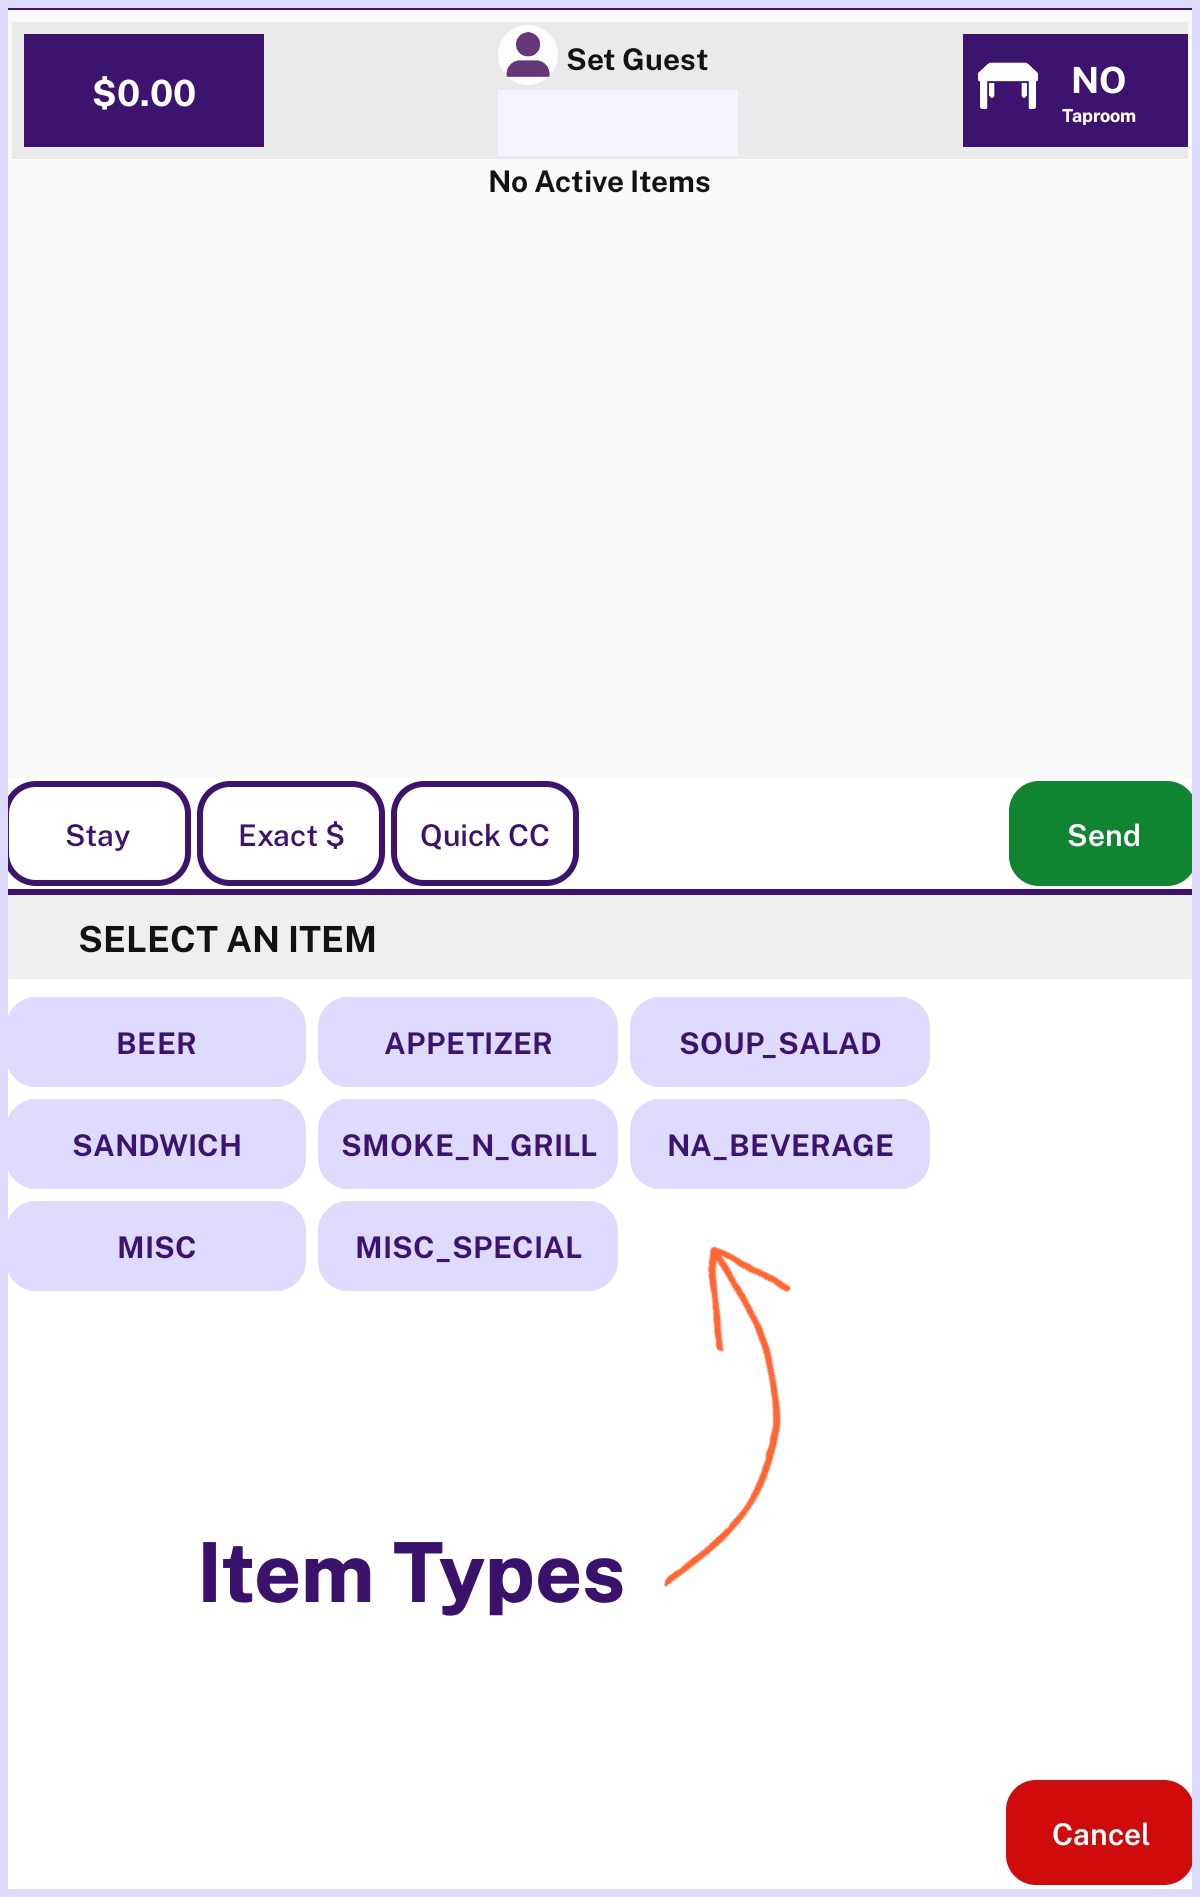Select the APPETIZER category

pos(468,1042)
